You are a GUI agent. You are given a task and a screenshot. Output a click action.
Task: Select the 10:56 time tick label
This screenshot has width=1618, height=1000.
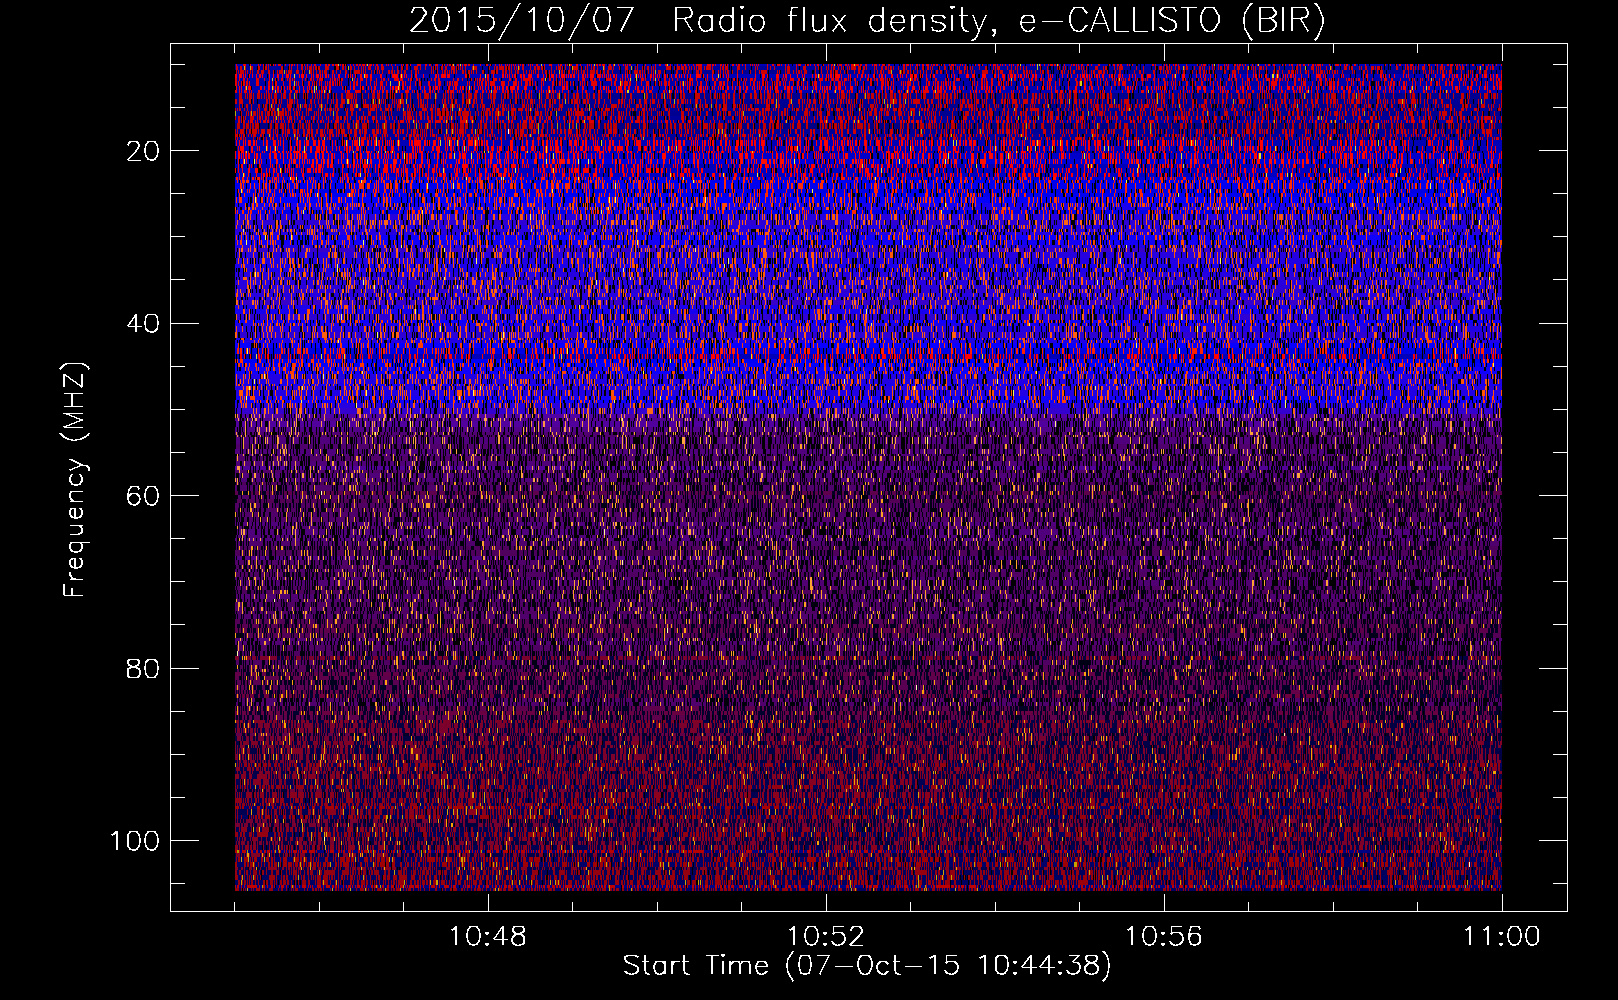click(x=1164, y=937)
